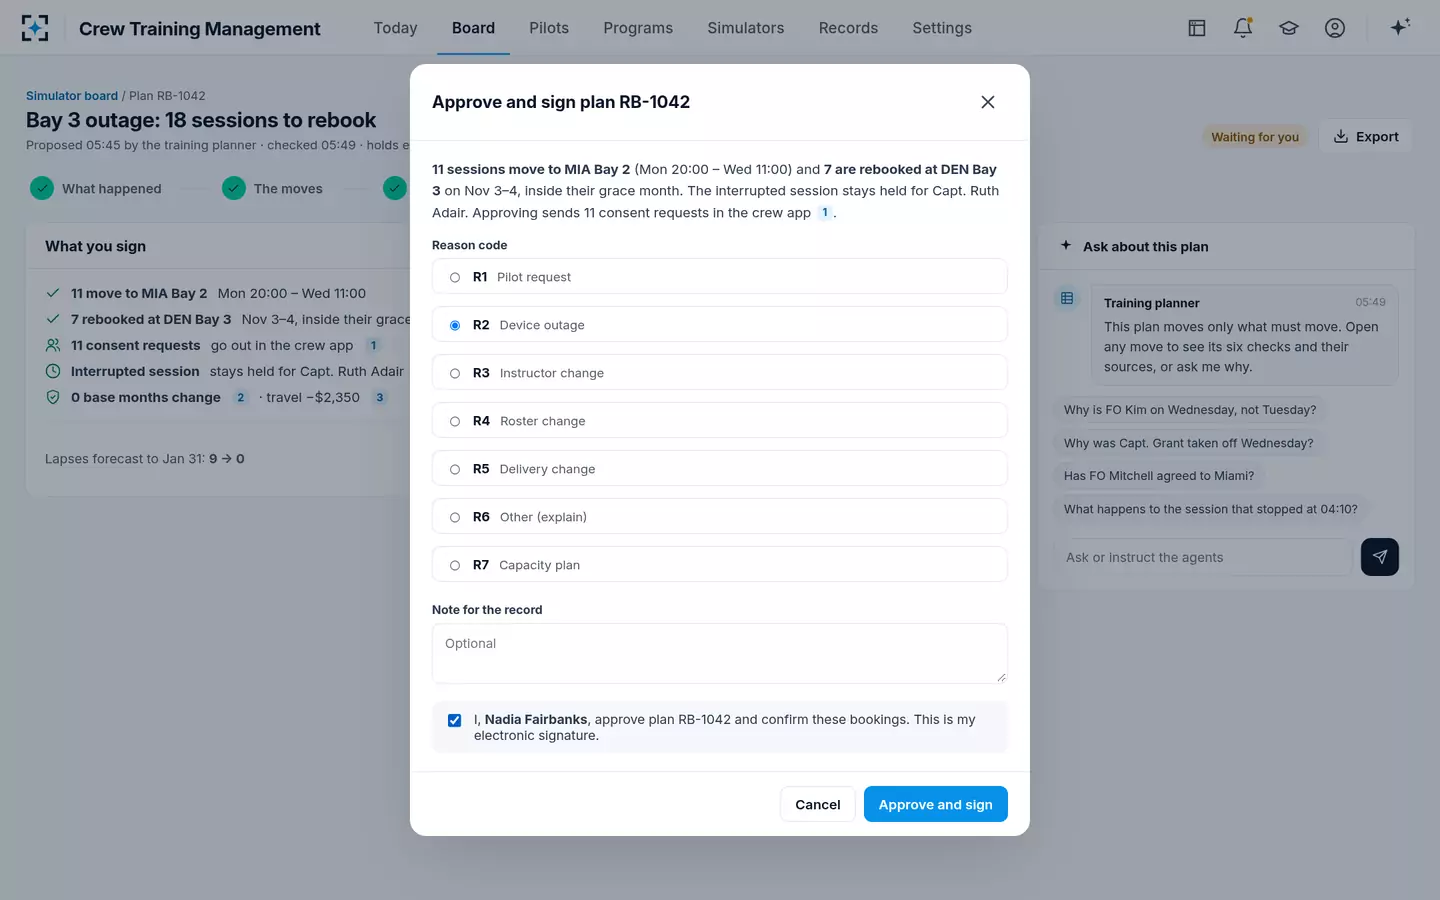Open the Programs tab
1440x900 pixels.
click(x=638, y=28)
